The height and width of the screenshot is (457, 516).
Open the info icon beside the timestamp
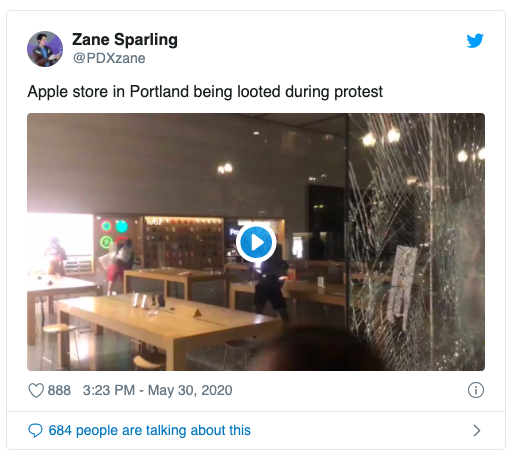[476, 390]
